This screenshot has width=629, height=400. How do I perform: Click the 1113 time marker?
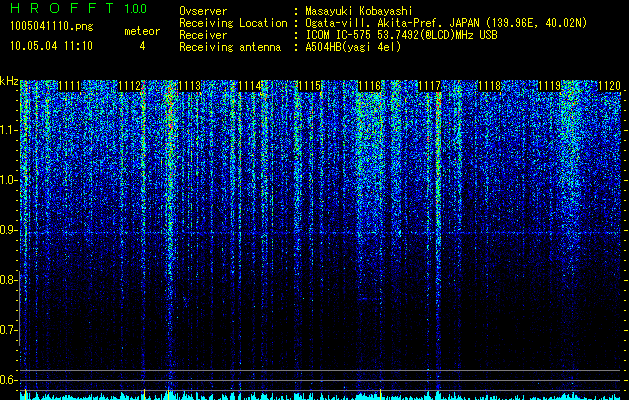click(x=189, y=86)
